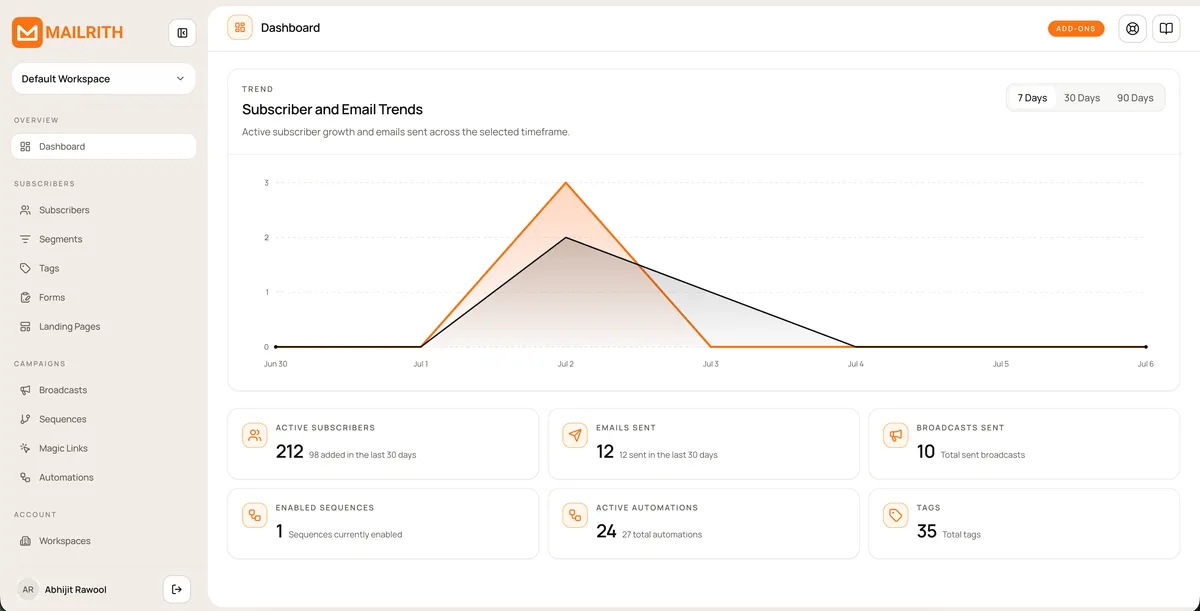Click the logout icon beside Abhijit Rawool
The height and width of the screenshot is (611, 1200).
pyautogui.click(x=177, y=589)
